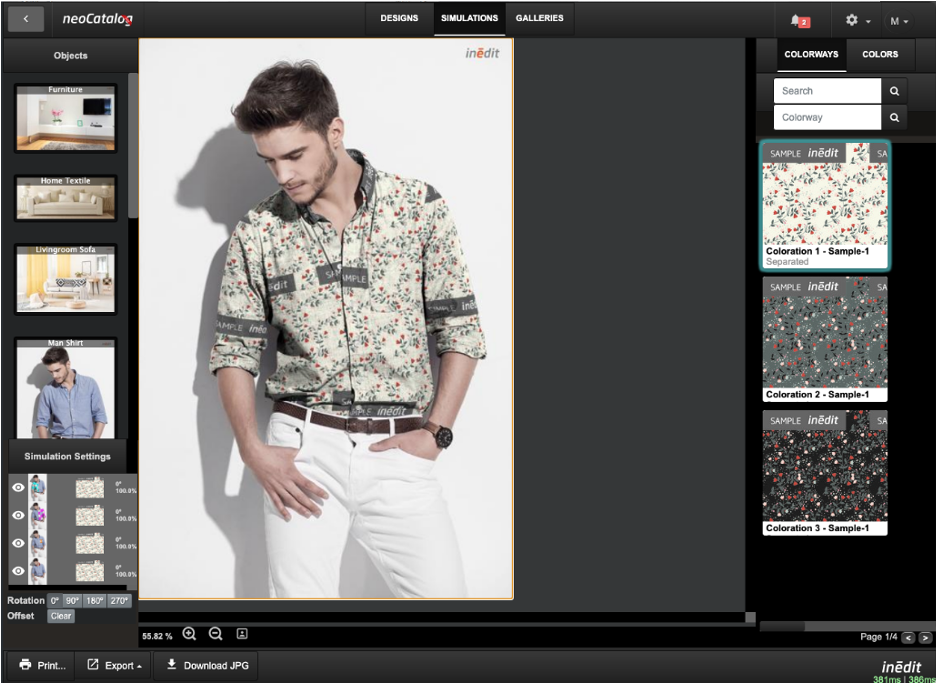Go to previous colorway page
936x683 pixels.
tap(908, 638)
